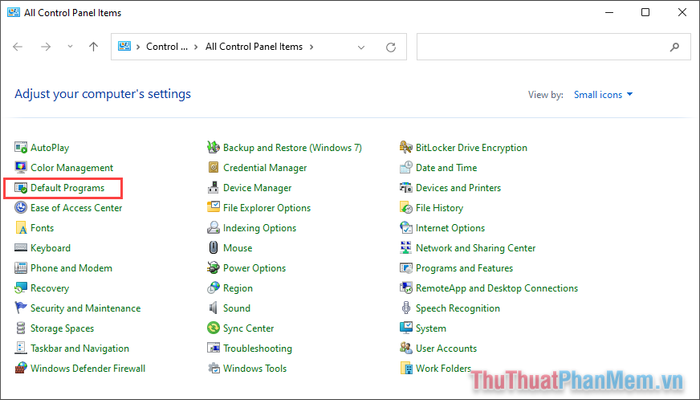Open the User Accounts link
This screenshot has height=400, width=700.
(446, 348)
